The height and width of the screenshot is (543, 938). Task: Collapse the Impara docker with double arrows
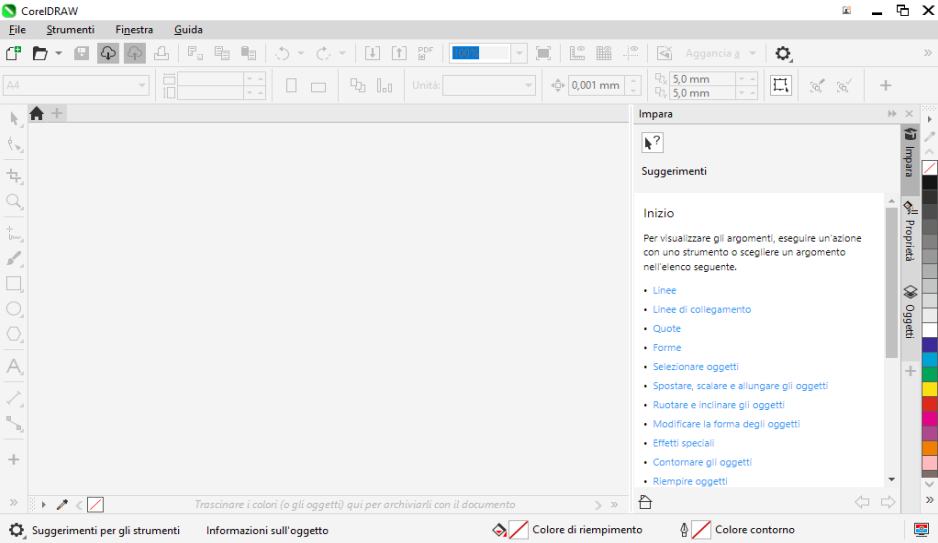pyautogui.click(x=892, y=114)
